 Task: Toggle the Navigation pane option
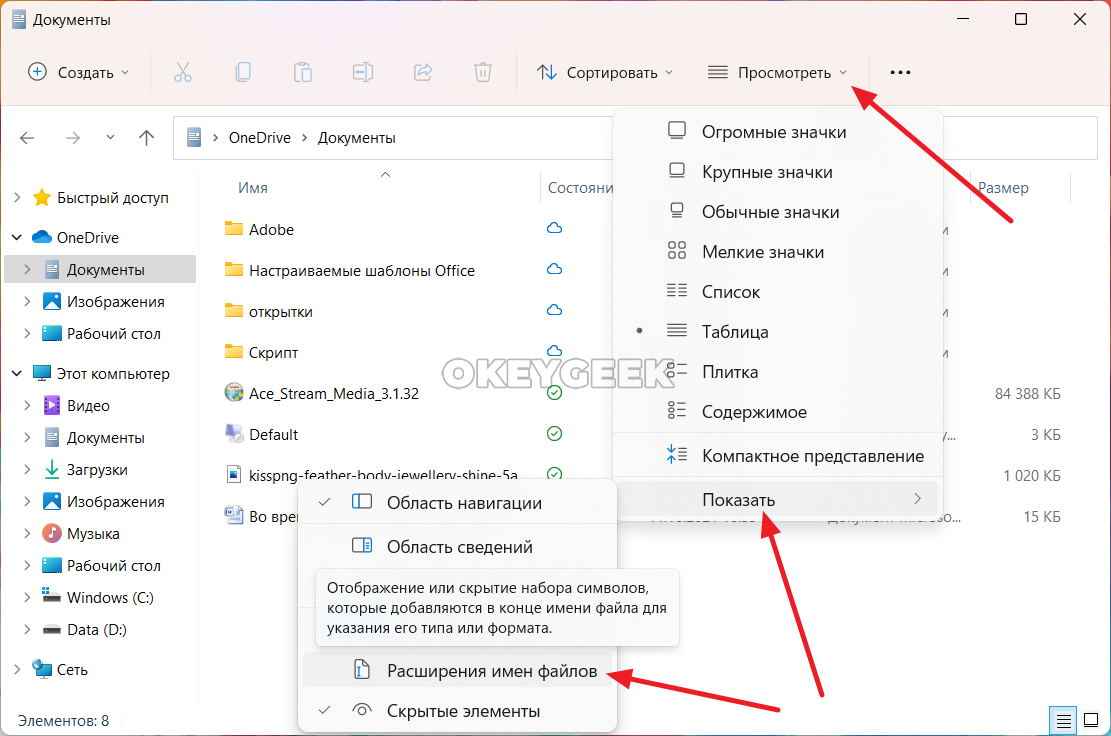click(457, 503)
